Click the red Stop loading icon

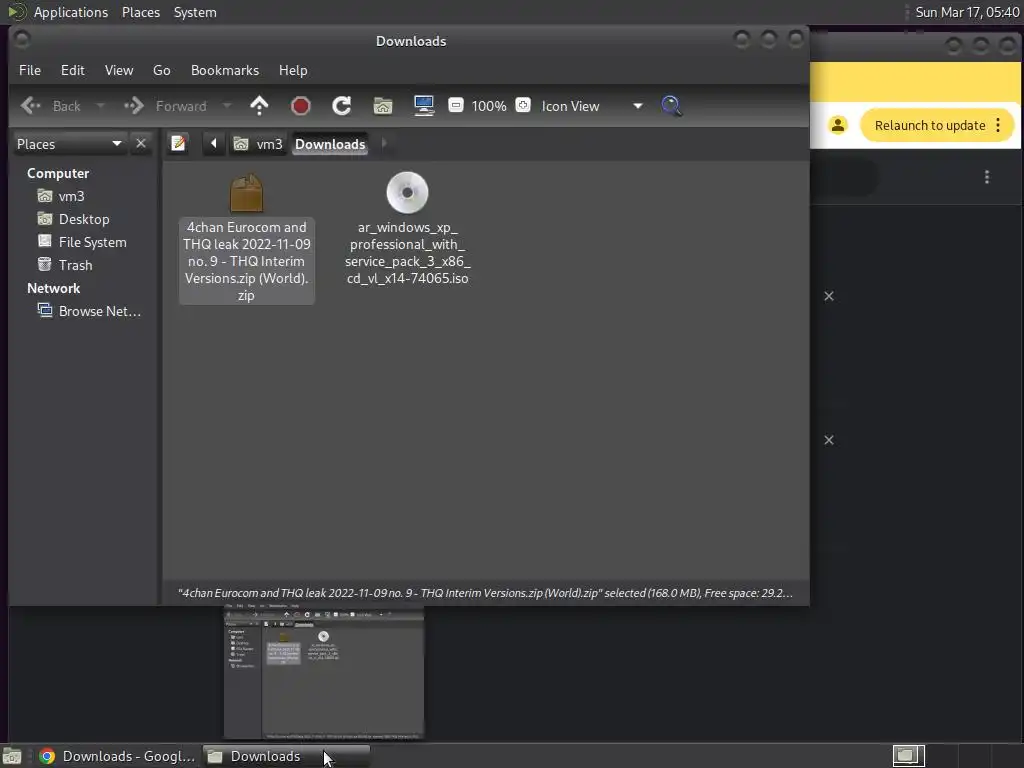coord(300,106)
